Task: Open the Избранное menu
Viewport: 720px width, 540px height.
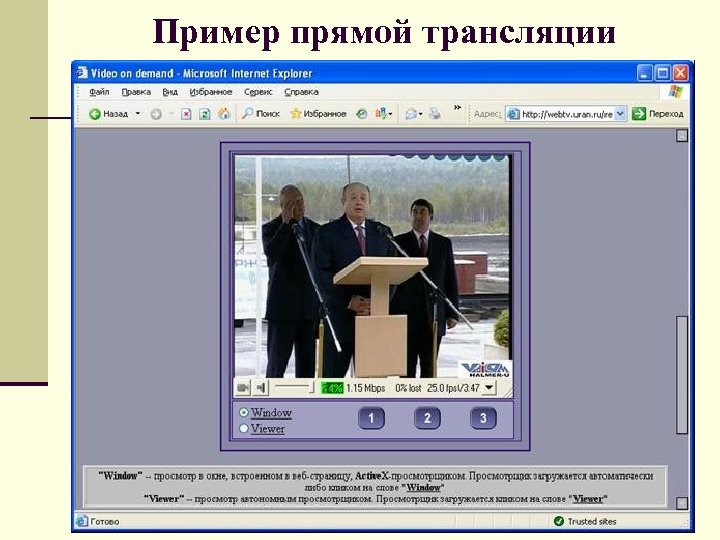Action: pos(211,92)
